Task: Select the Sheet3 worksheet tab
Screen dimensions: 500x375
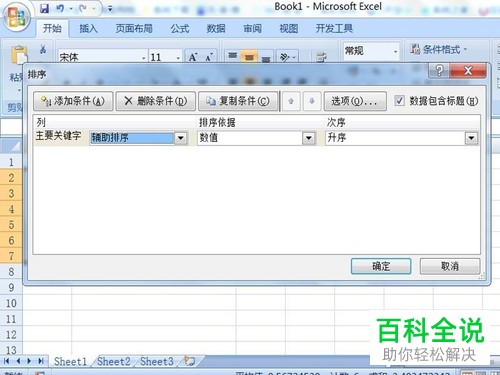Action: click(157, 361)
